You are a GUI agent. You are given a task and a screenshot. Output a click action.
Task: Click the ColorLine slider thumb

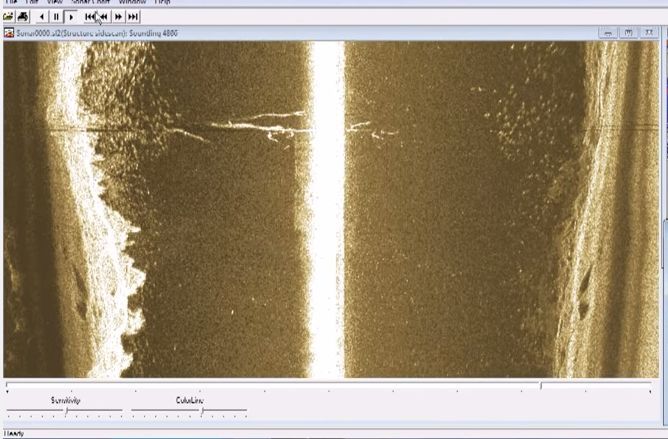(x=202, y=411)
